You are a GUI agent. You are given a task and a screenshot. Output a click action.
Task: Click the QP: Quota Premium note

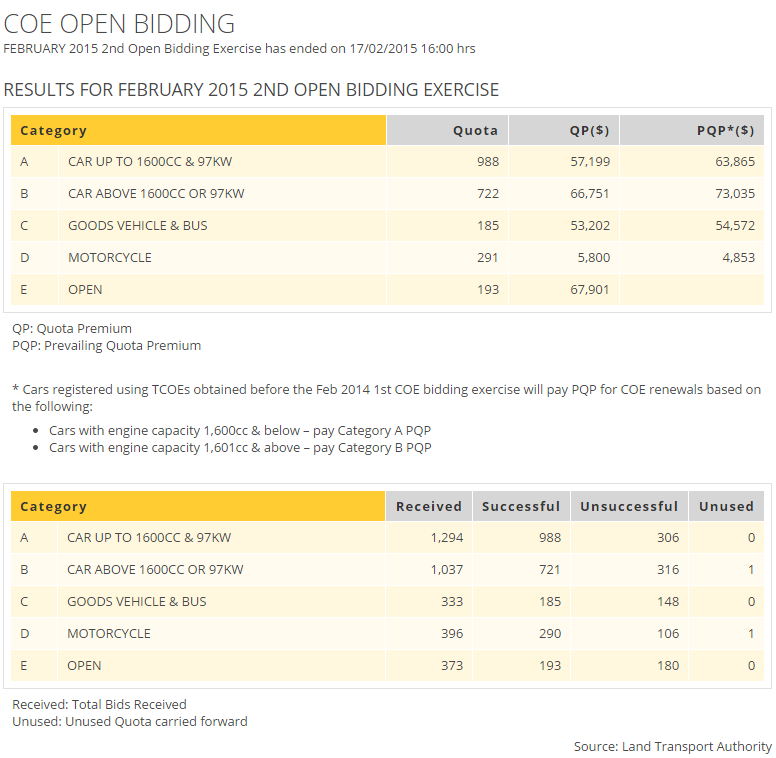(x=72, y=329)
